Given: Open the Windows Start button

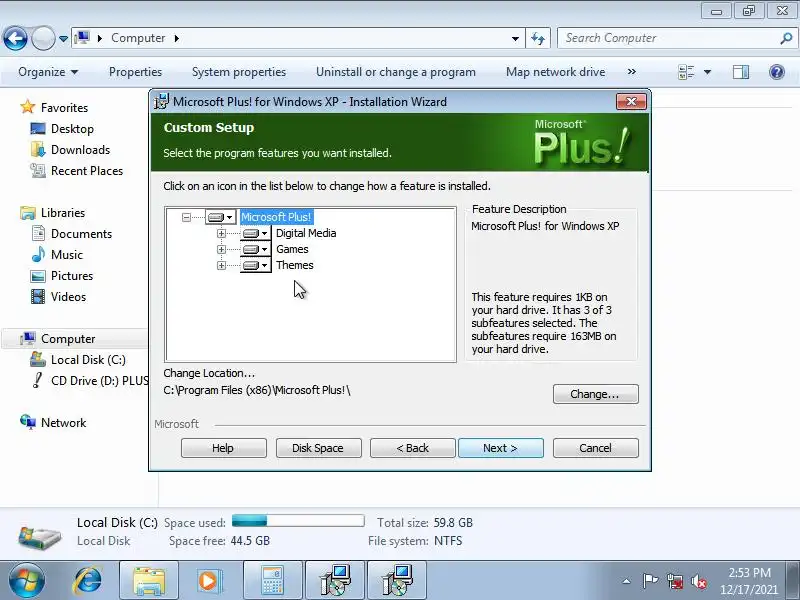Looking at the screenshot, I should pos(27,581).
